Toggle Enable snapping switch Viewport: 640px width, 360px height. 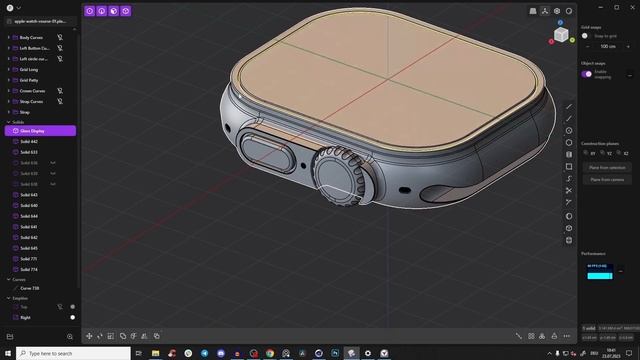point(587,74)
